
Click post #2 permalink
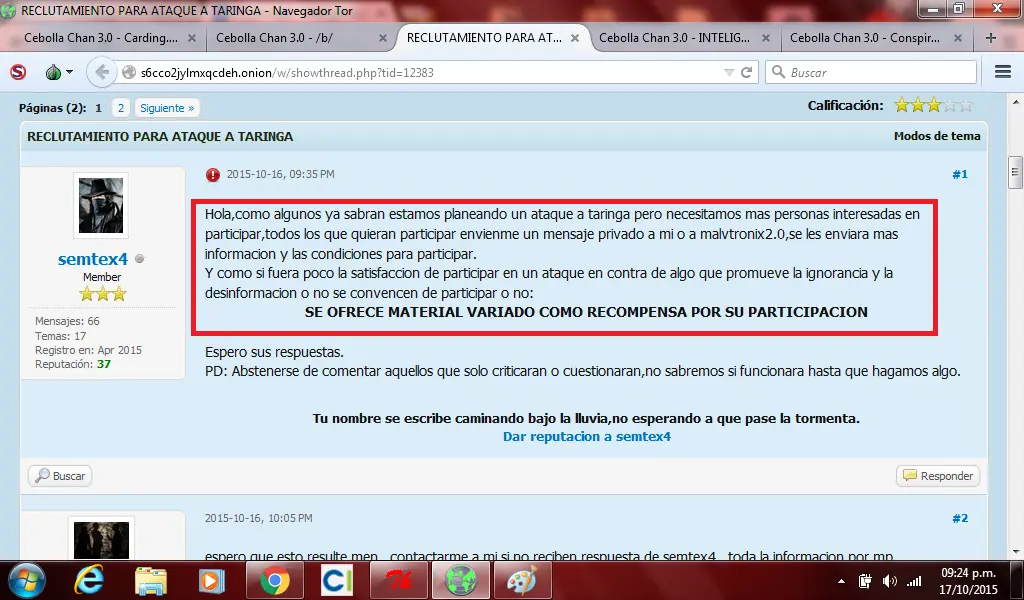pos(959,518)
